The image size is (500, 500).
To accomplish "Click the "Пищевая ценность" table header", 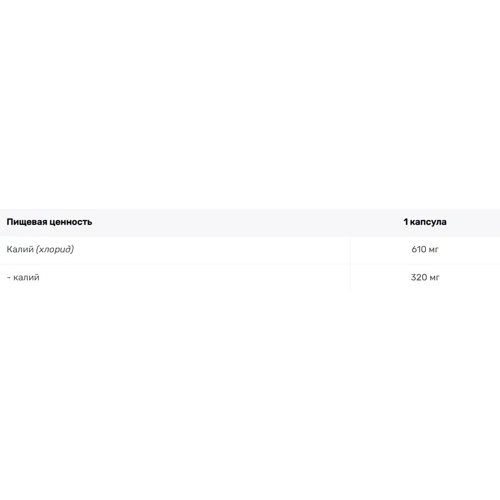I will tap(49, 222).
